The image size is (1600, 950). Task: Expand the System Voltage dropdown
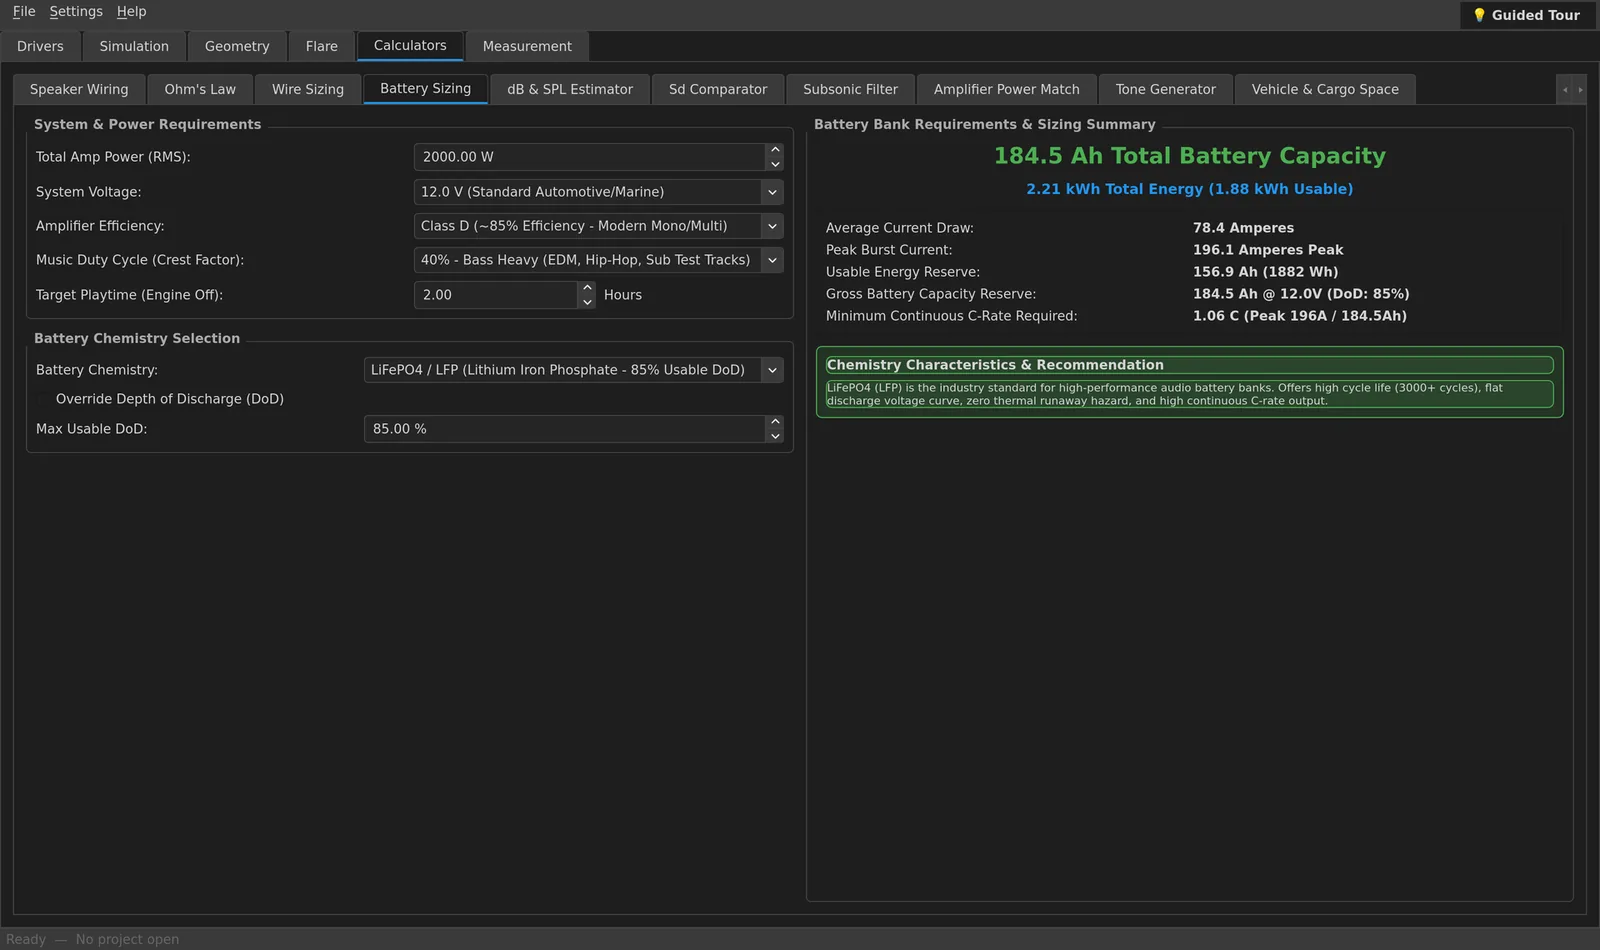(x=772, y=192)
